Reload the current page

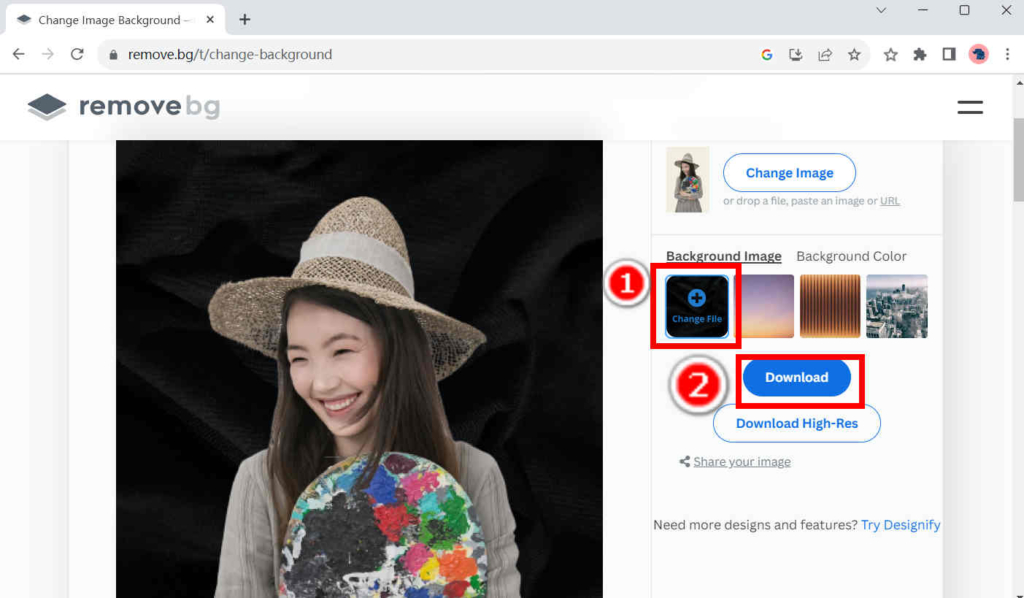(77, 54)
